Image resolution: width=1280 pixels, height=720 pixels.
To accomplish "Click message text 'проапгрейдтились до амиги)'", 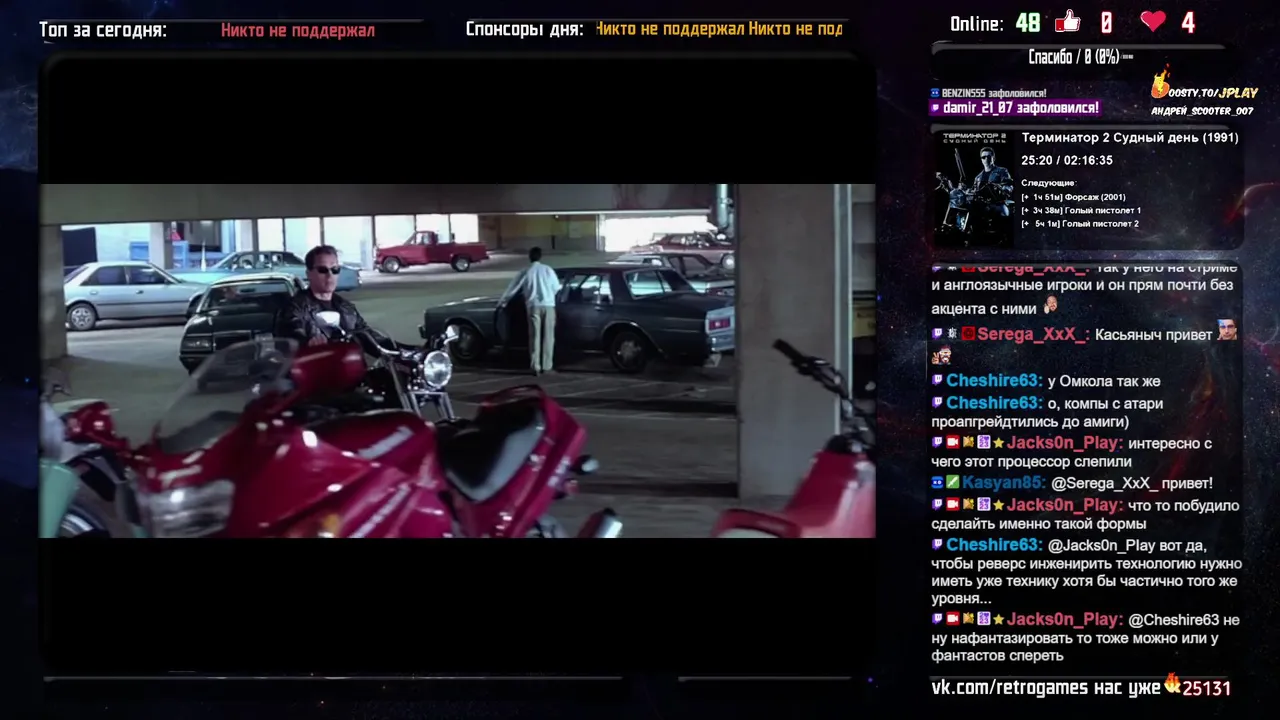I will [1030, 422].
